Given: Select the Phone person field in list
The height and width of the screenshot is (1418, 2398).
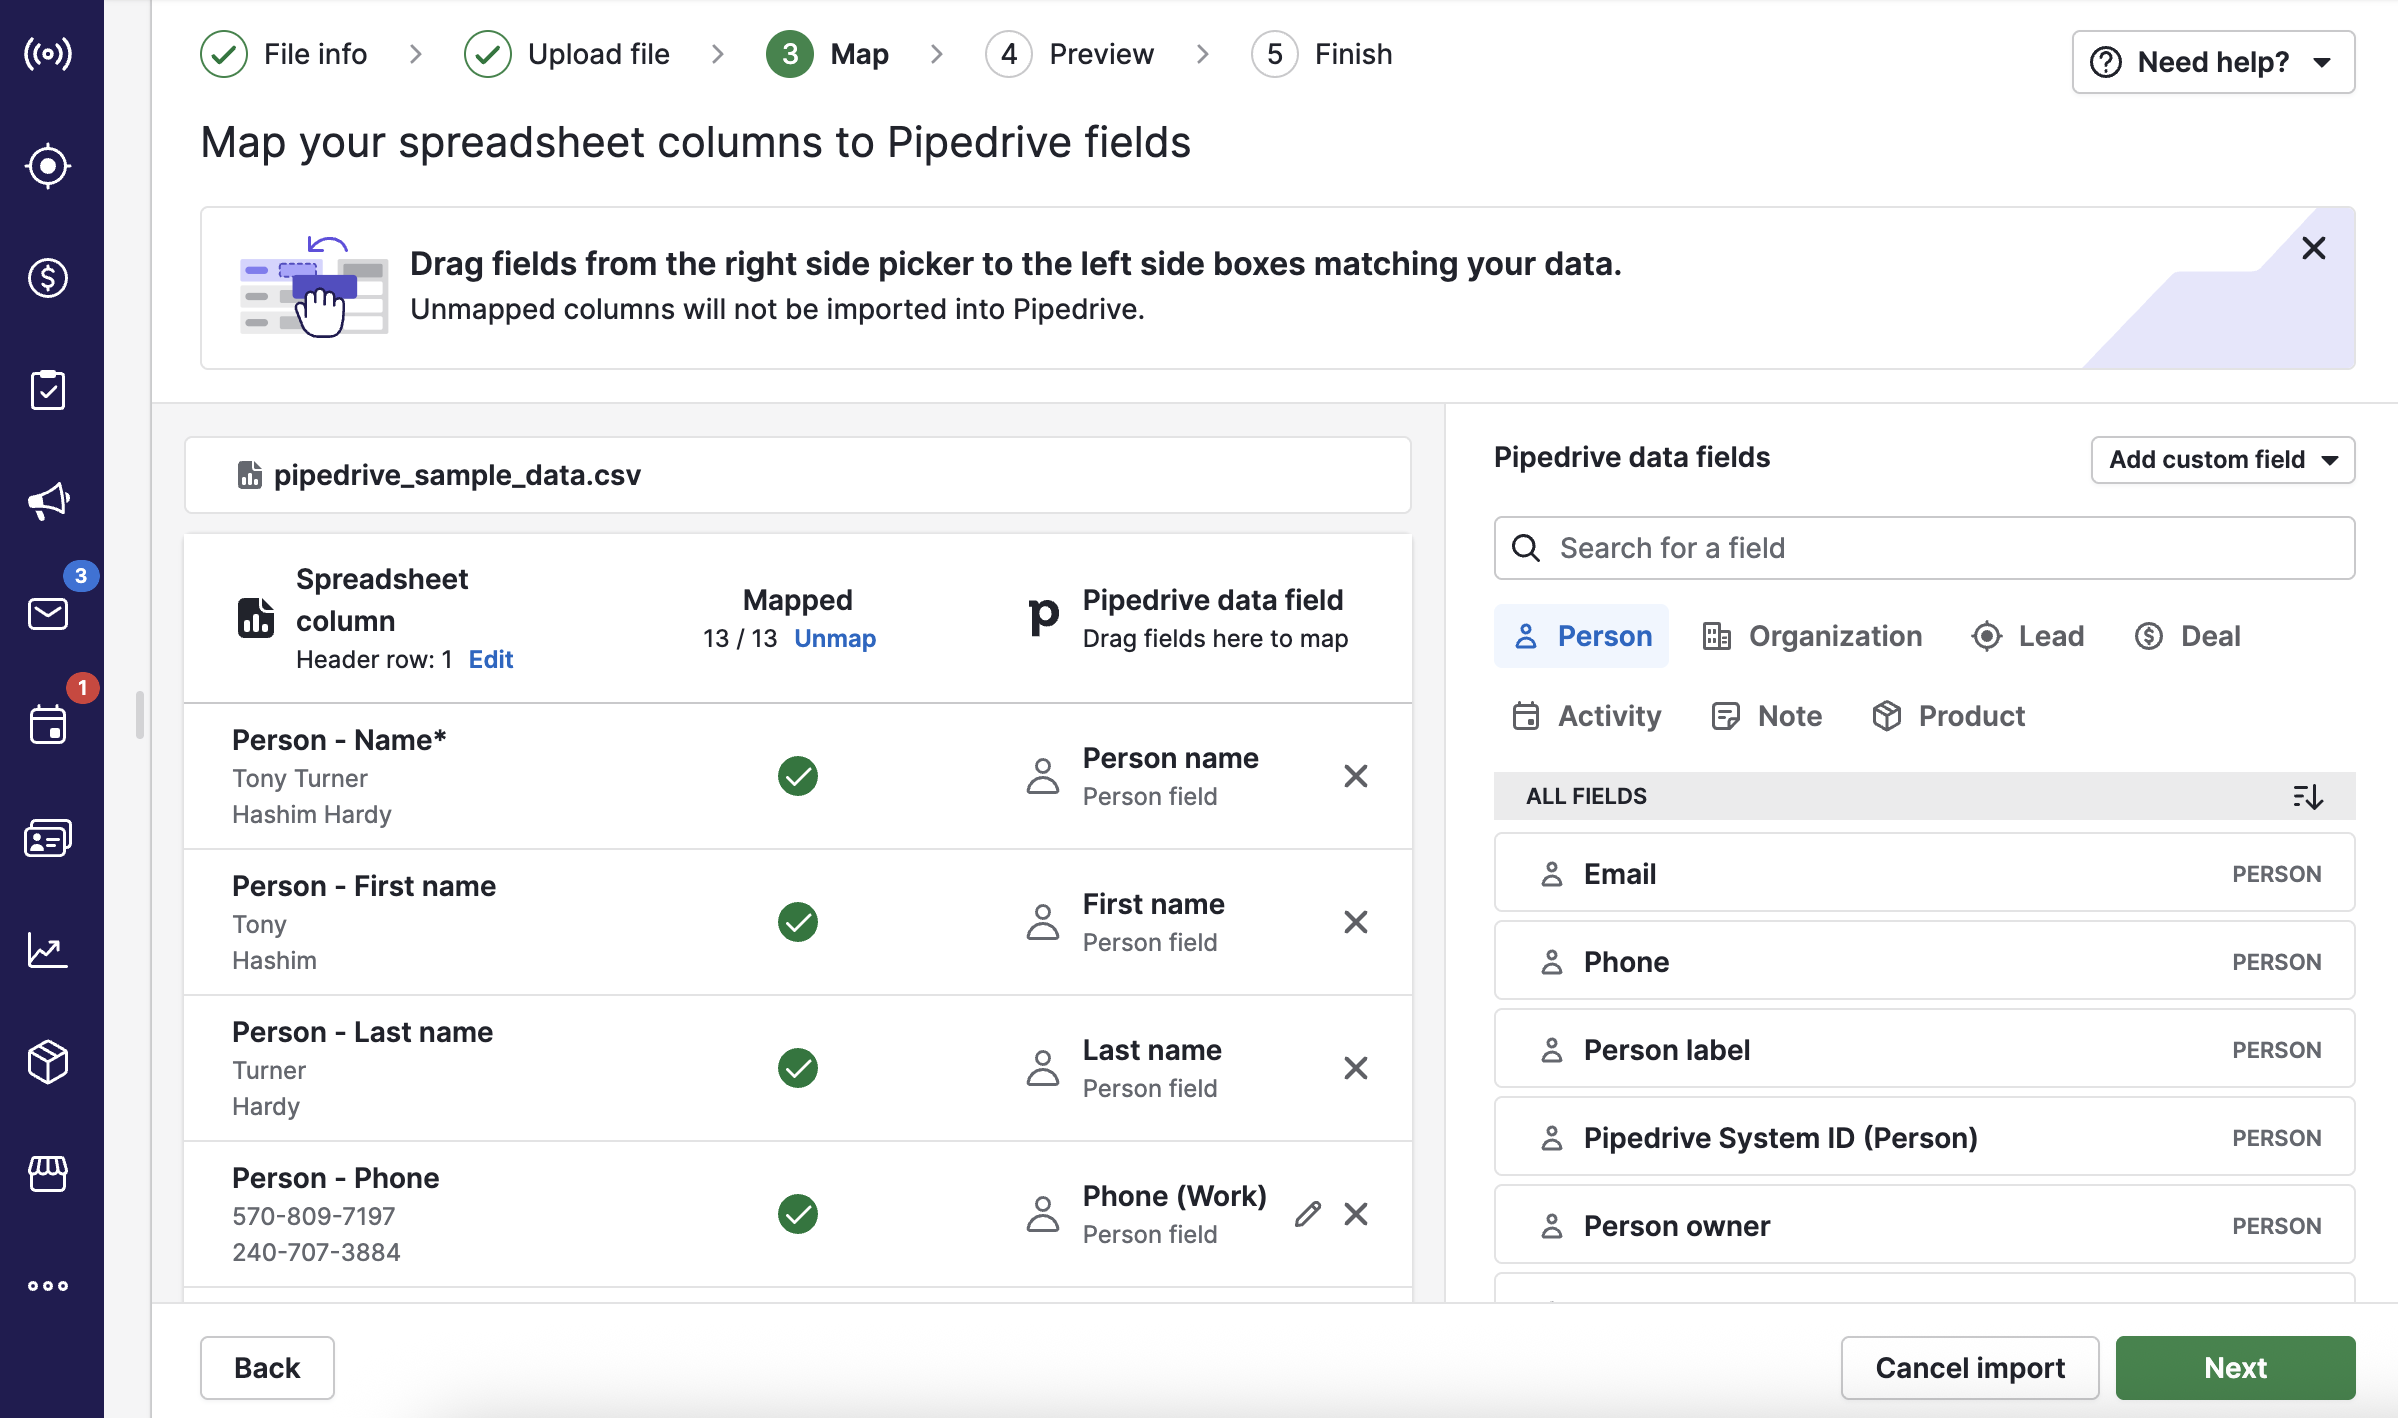Looking at the screenshot, I should click(1924, 962).
